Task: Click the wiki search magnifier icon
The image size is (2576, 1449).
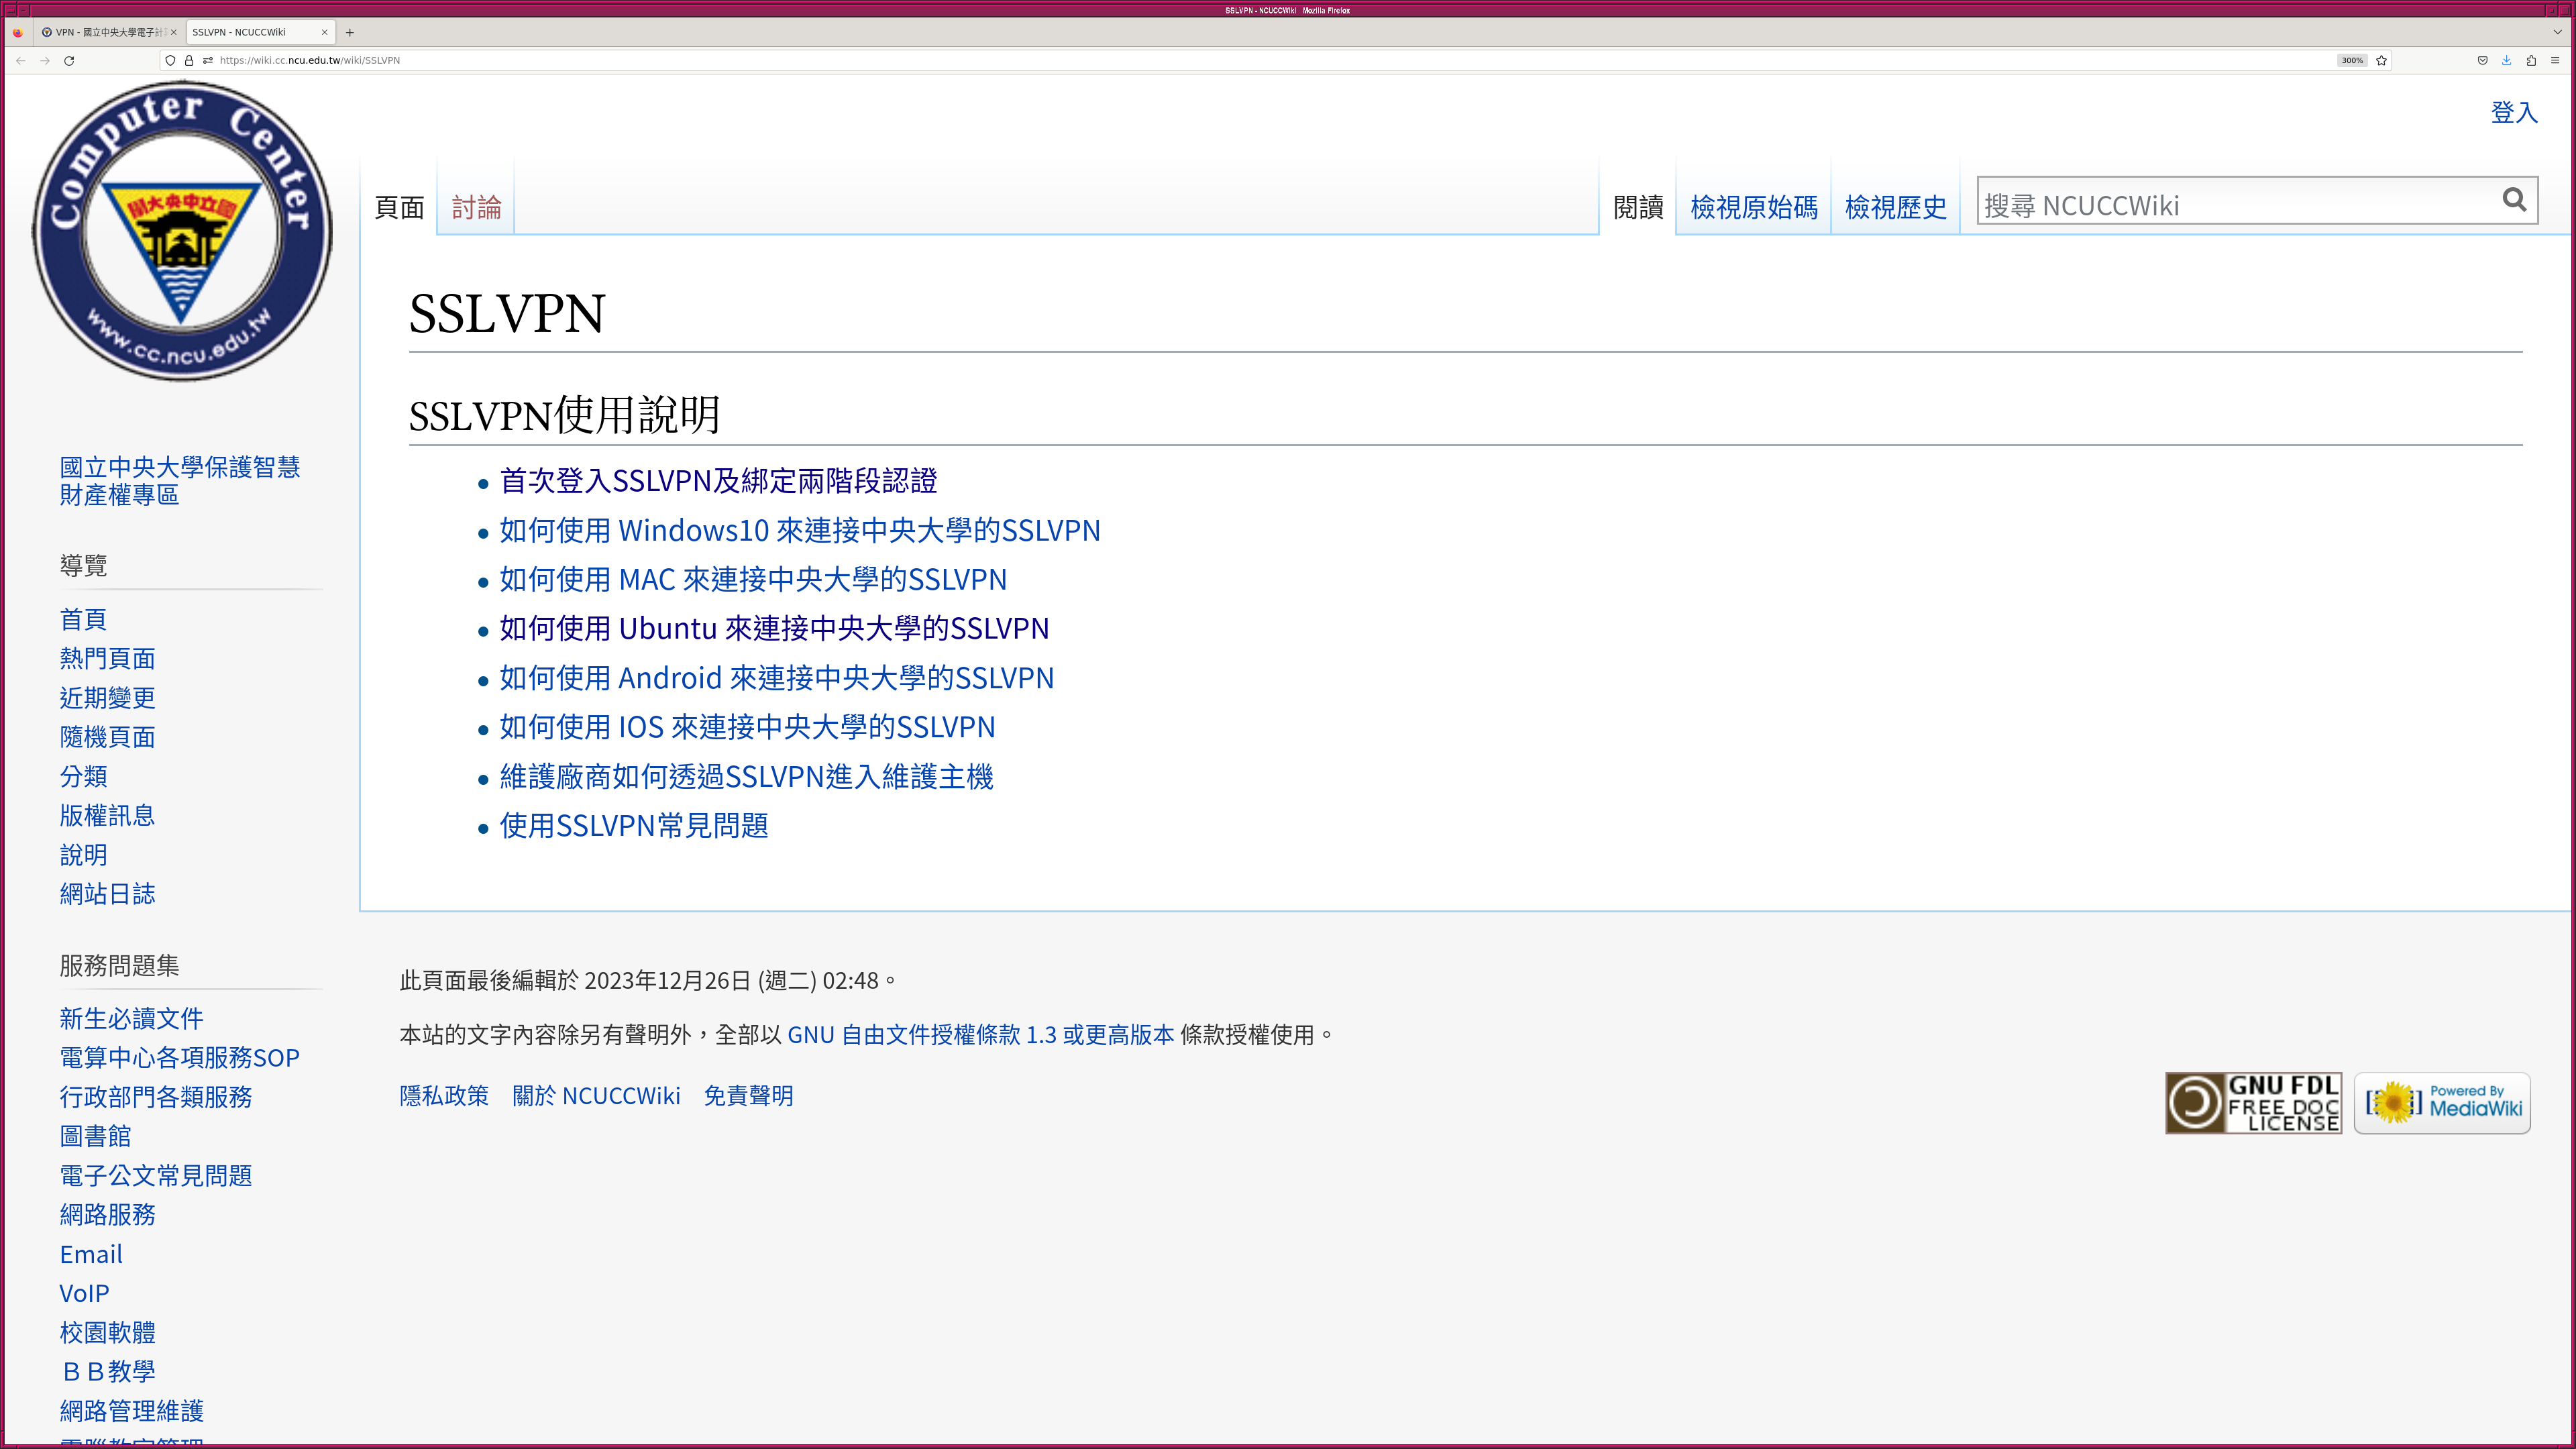Action: click(2514, 200)
